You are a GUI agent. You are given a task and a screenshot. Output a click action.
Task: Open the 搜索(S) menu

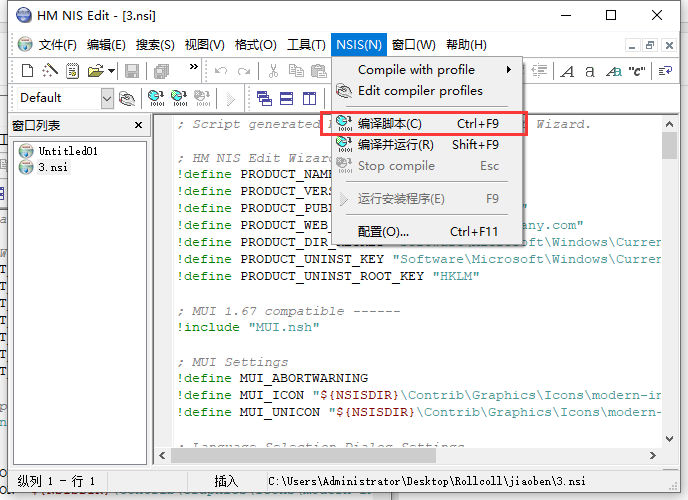[155, 45]
